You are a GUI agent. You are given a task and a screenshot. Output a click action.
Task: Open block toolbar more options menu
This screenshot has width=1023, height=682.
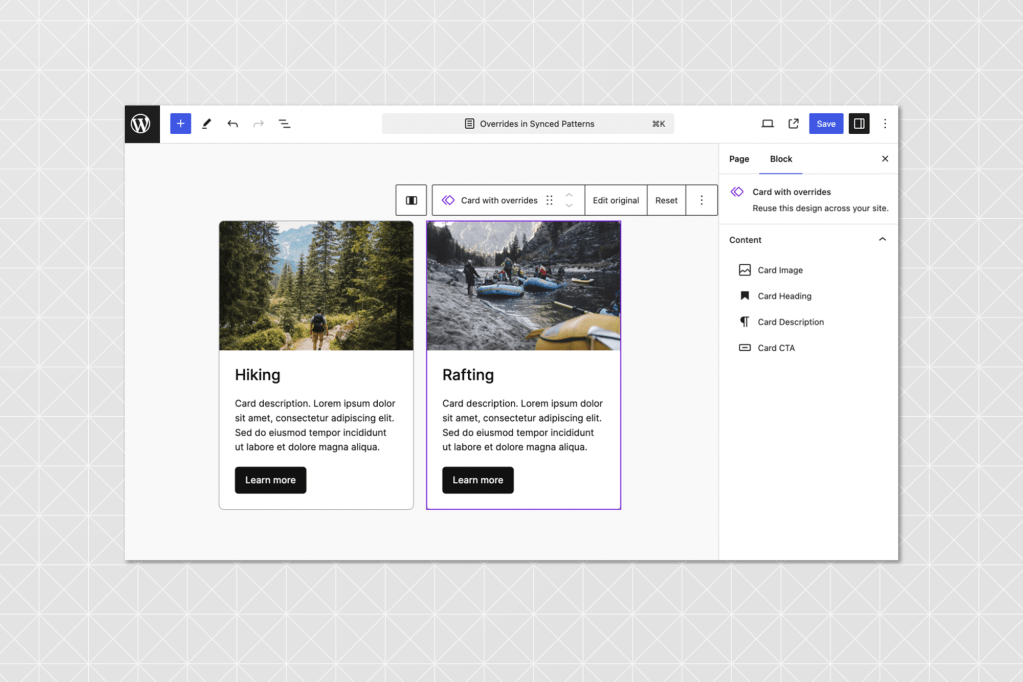701,200
